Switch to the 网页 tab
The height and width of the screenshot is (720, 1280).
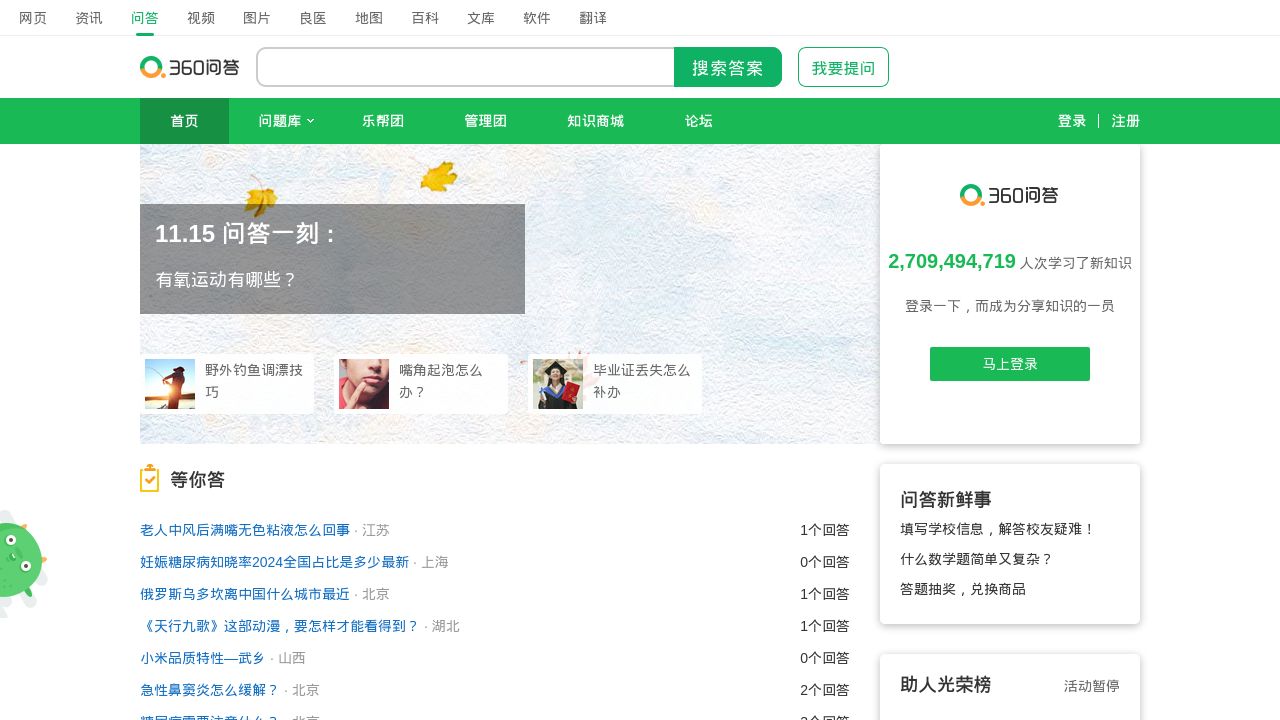click(x=33, y=18)
